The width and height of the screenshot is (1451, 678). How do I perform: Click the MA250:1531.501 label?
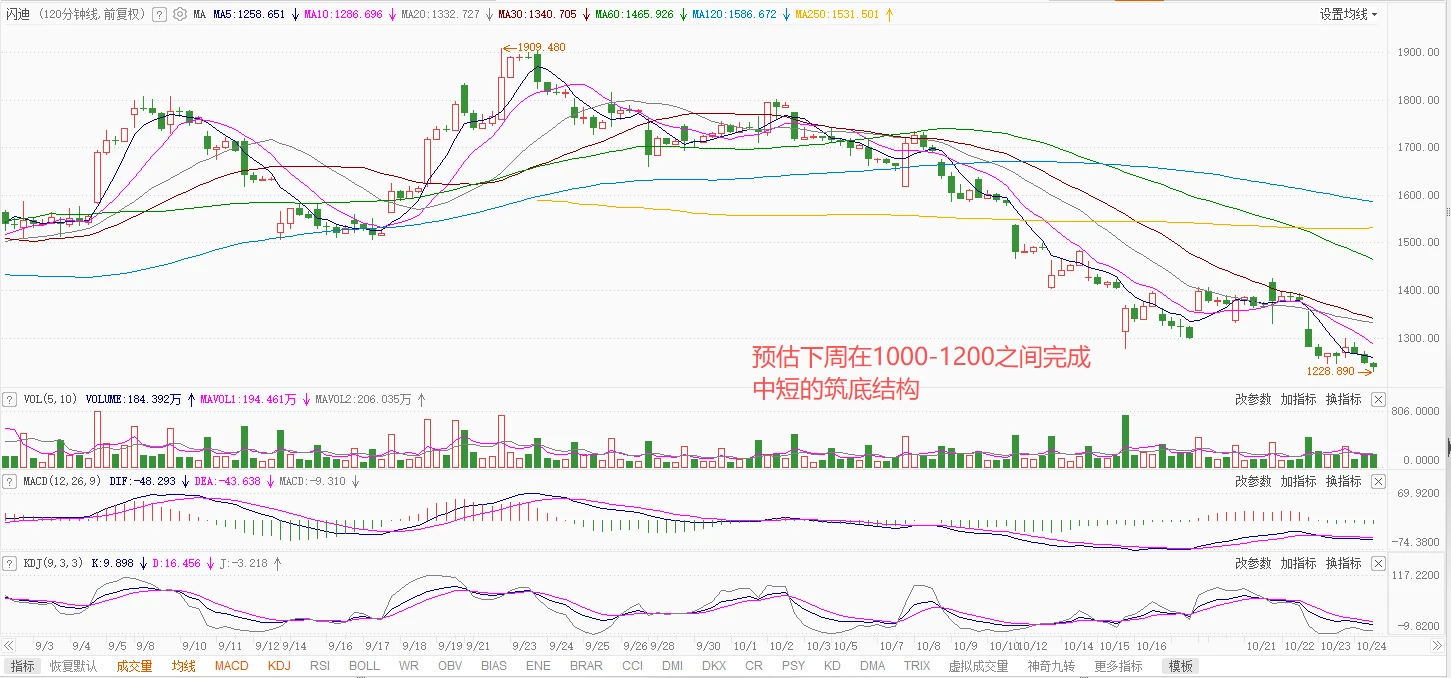coord(837,15)
